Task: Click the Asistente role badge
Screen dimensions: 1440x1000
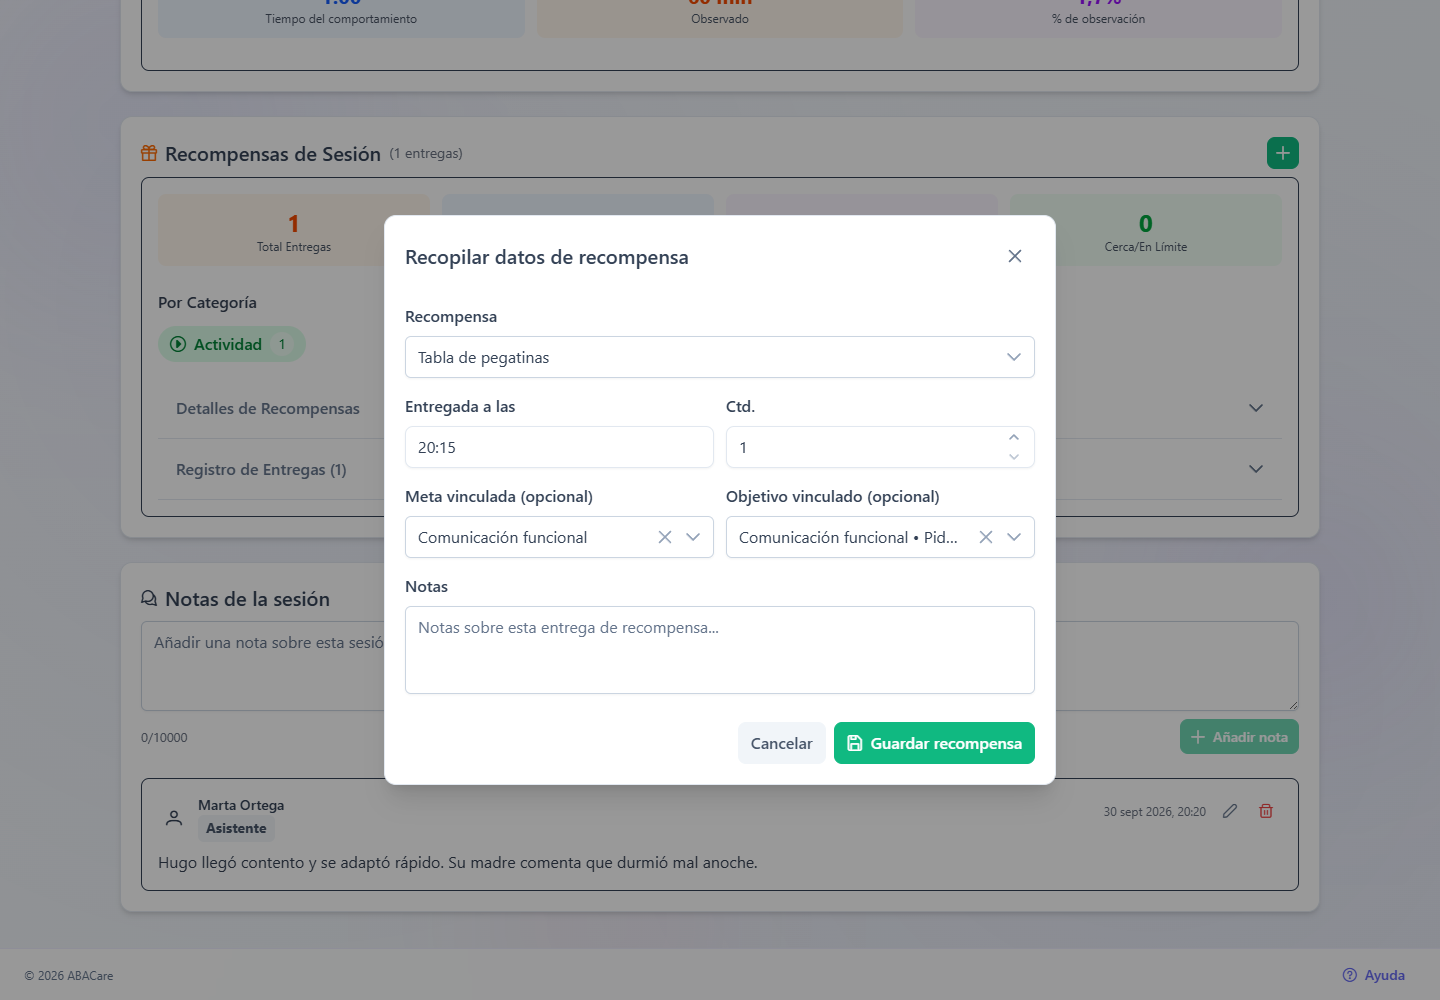Action: [x=236, y=828]
